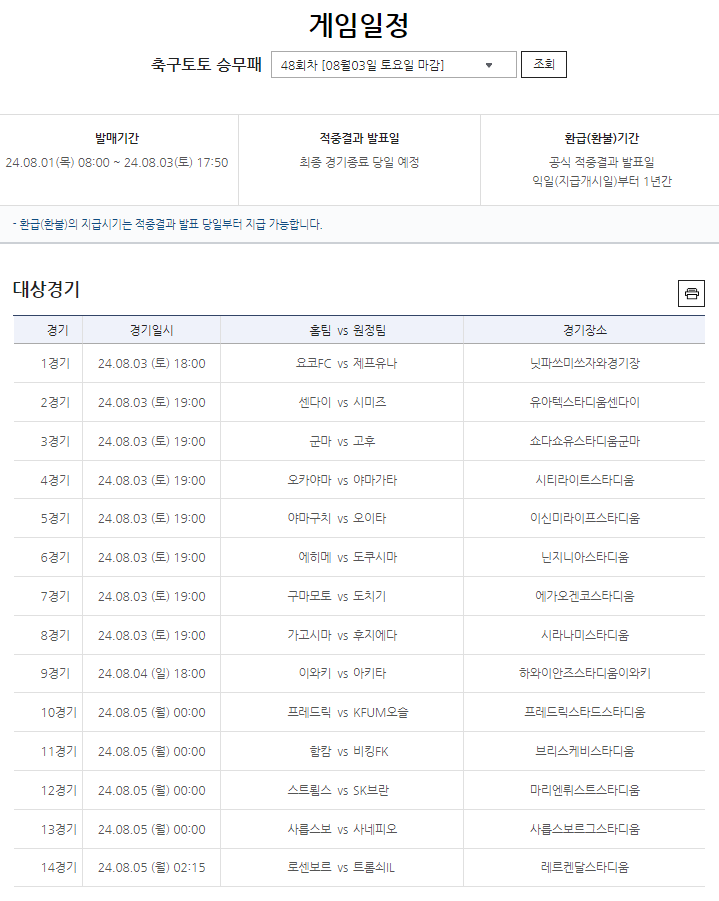Click 로센보르 vs 트롬쇠IL matchup
Image resolution: width=719 pixels, height=901 pixels.
click(341, 868)
